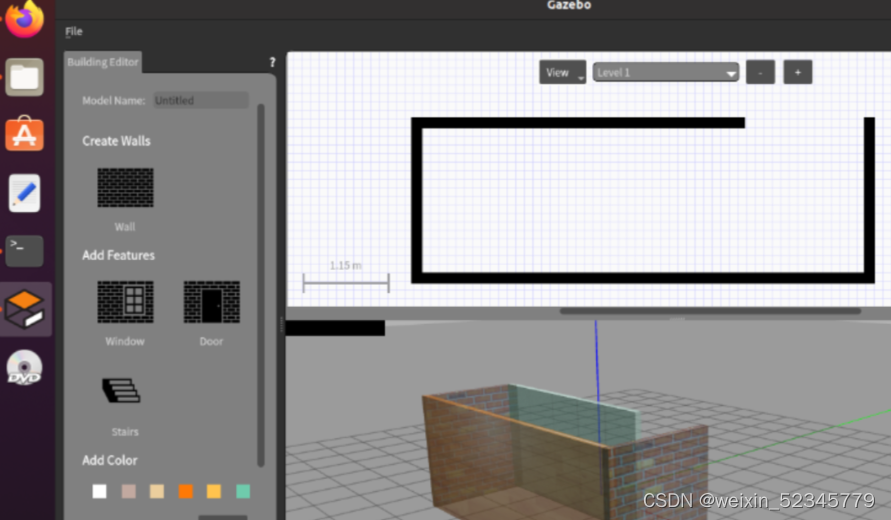Open the View dropdown

[563, 72]
